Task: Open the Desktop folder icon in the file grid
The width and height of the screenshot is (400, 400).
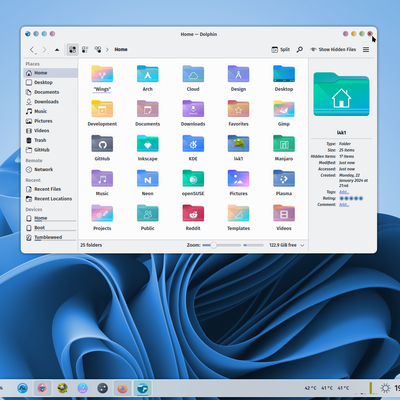Action: tap(284, 74)
